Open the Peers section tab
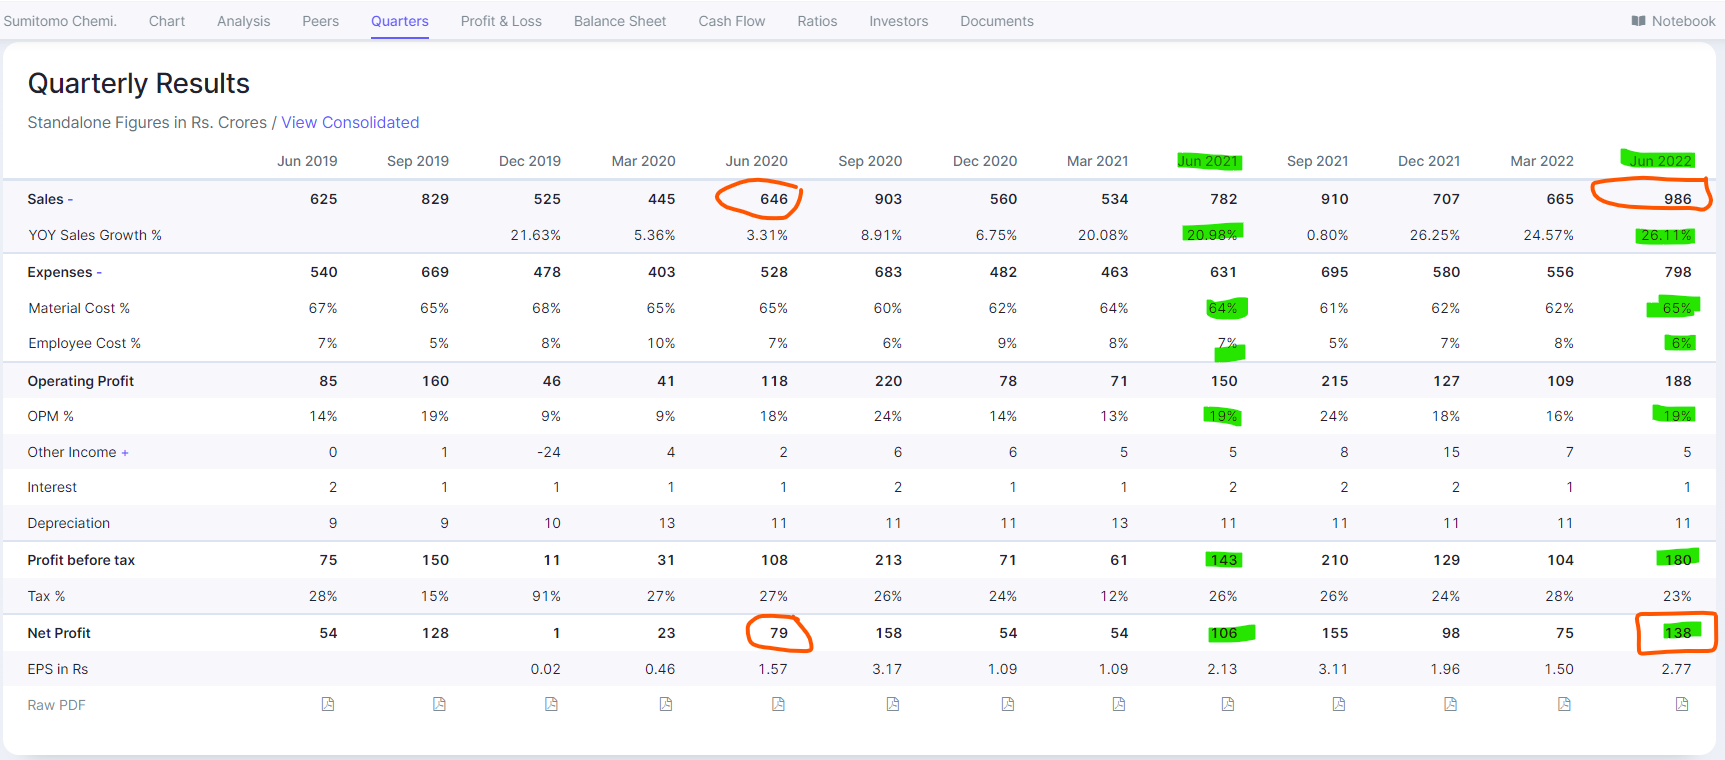The image size is (1725, 760). point(320,21)
